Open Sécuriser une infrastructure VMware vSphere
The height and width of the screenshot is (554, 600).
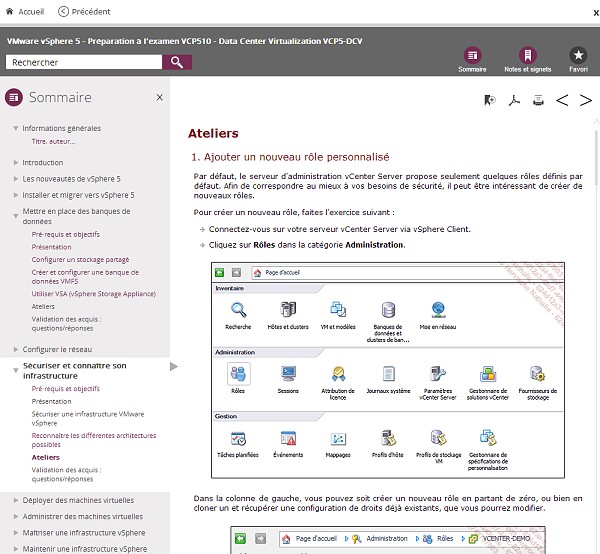(88, 419)
